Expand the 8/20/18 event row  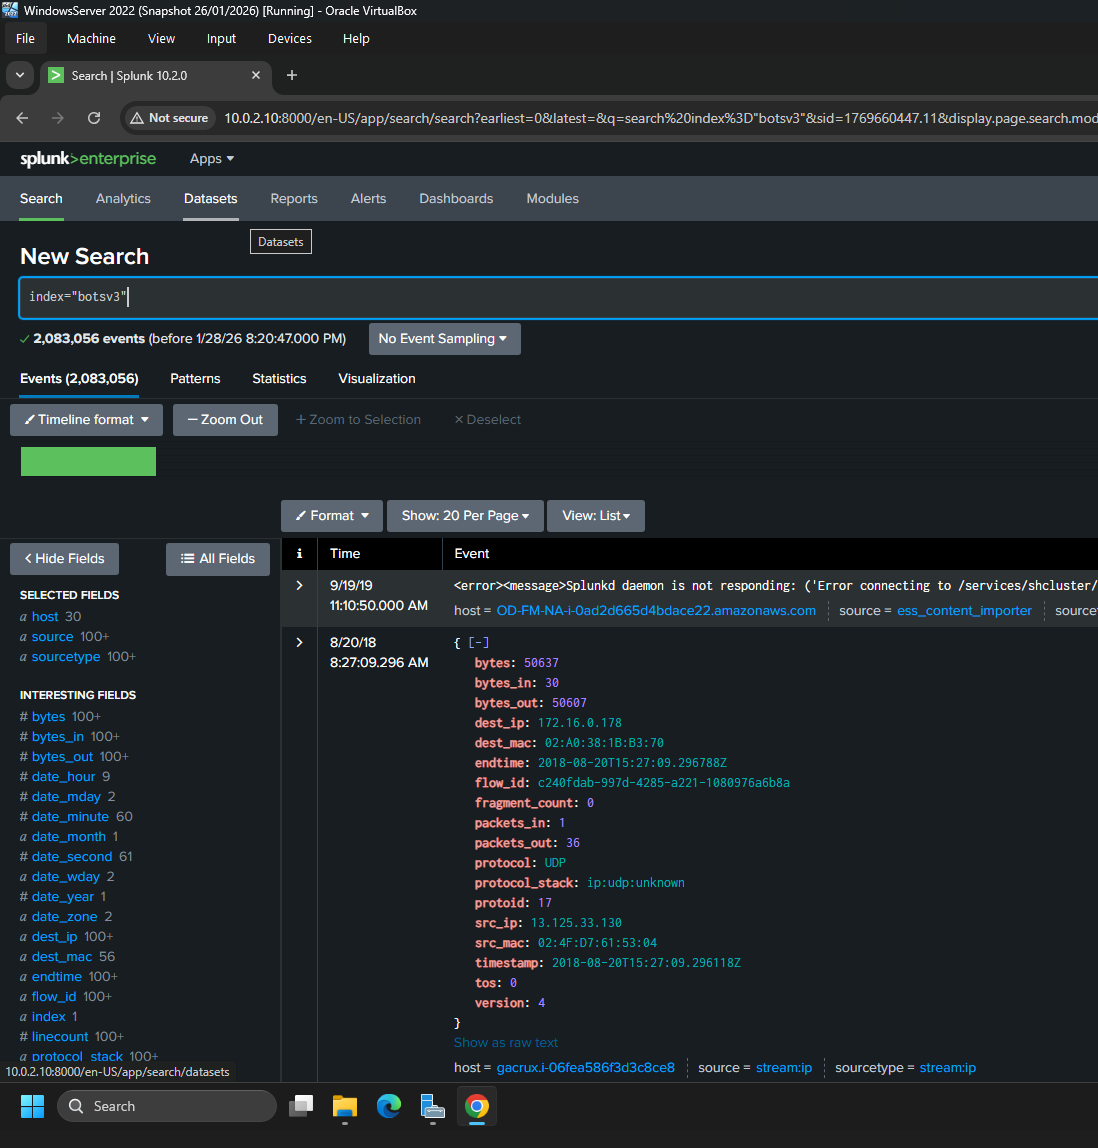point(299,643)
